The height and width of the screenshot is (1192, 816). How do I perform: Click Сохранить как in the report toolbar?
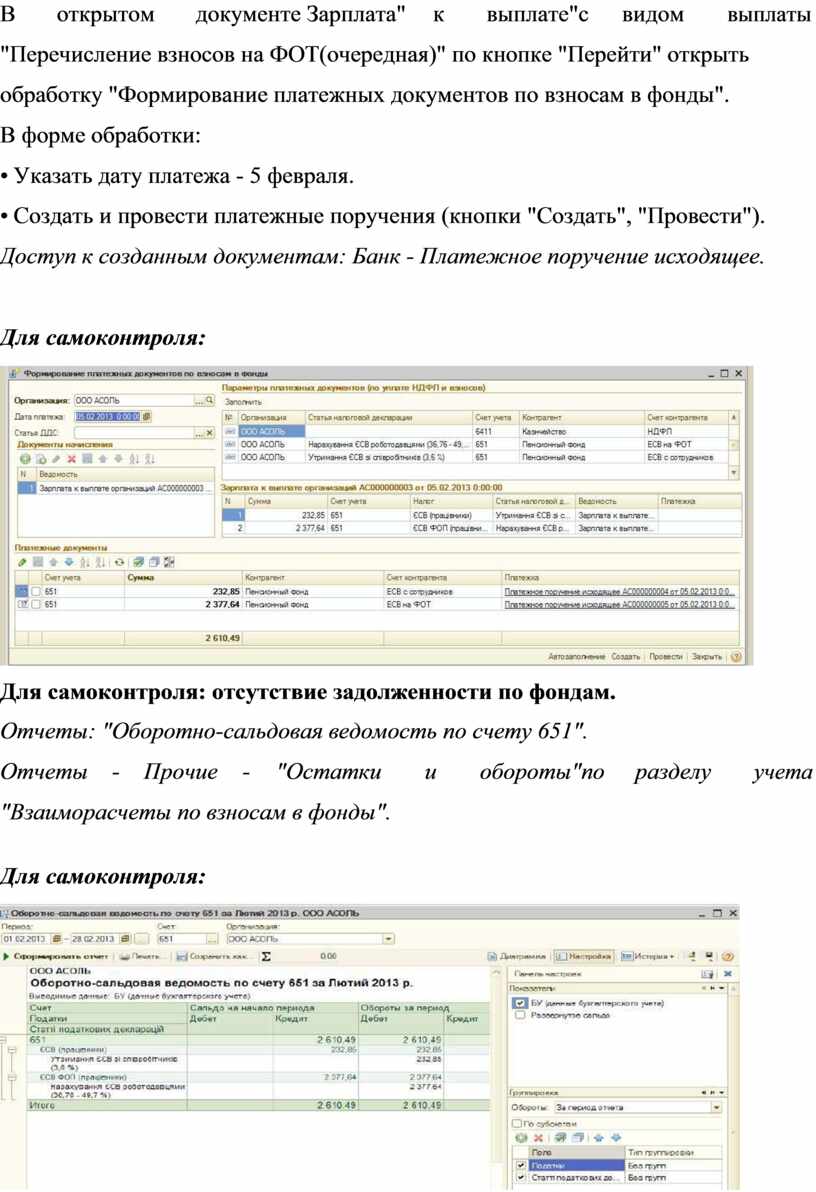(212, 956)
